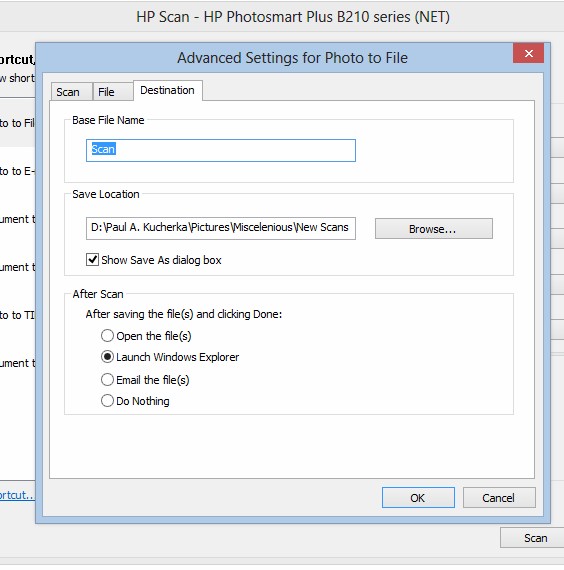Screen dimensions: 564x570
Task: Select the partially hidden Photo to TIFF shortcut
Action: [17, 315]
